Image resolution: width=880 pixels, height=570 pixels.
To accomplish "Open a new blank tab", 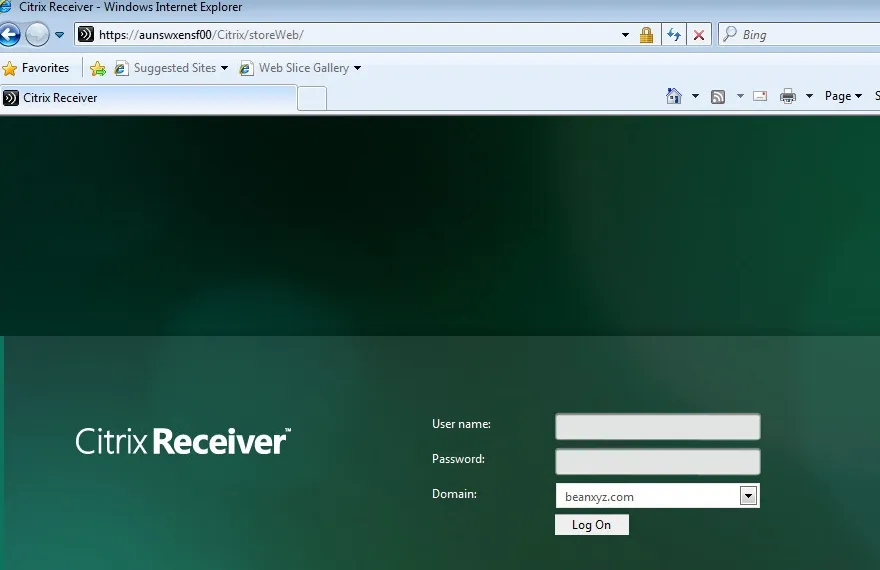I will pos(312,99).
